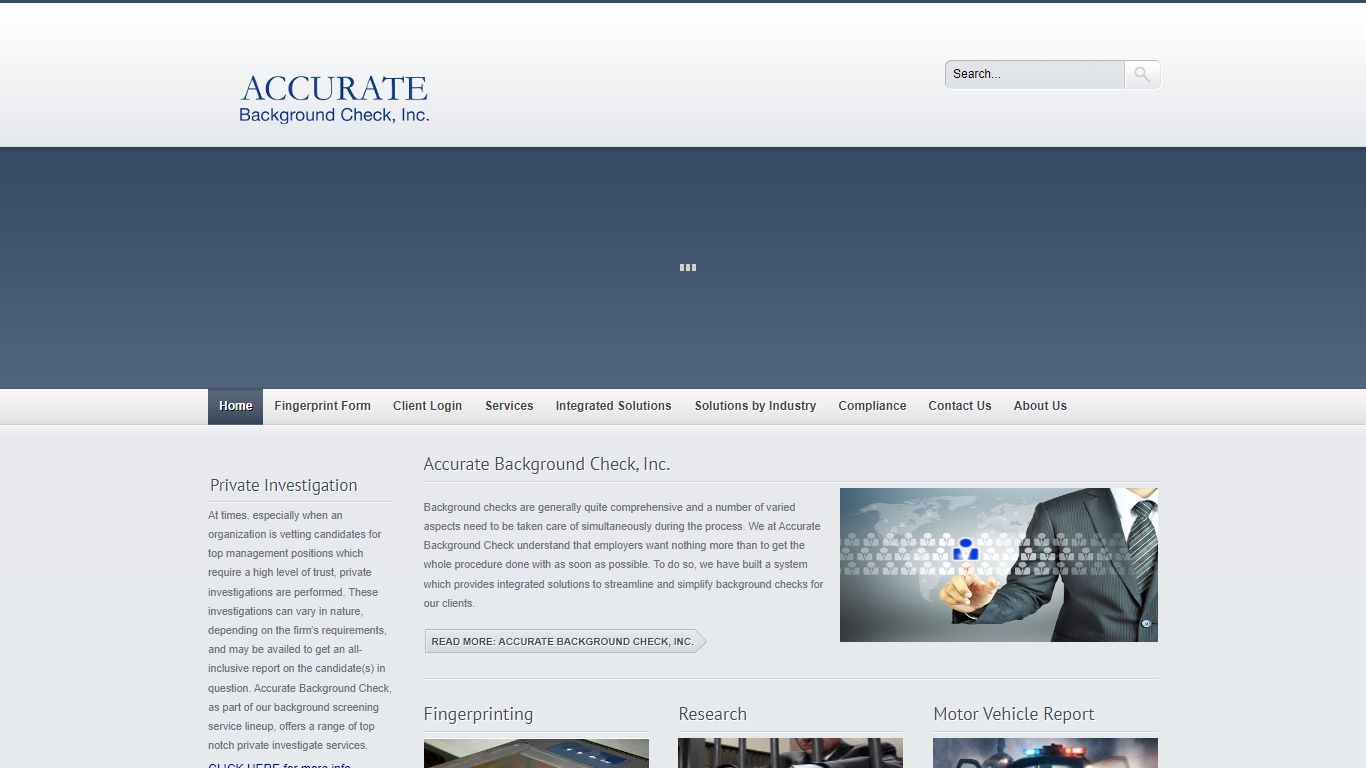
Task: Open the Contact Us page
Action: (x=959, y=406)
